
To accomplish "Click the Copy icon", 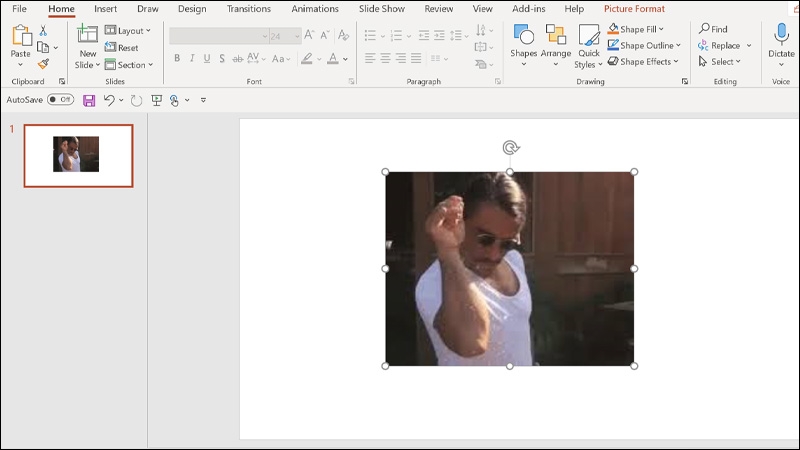I will 43,47.
